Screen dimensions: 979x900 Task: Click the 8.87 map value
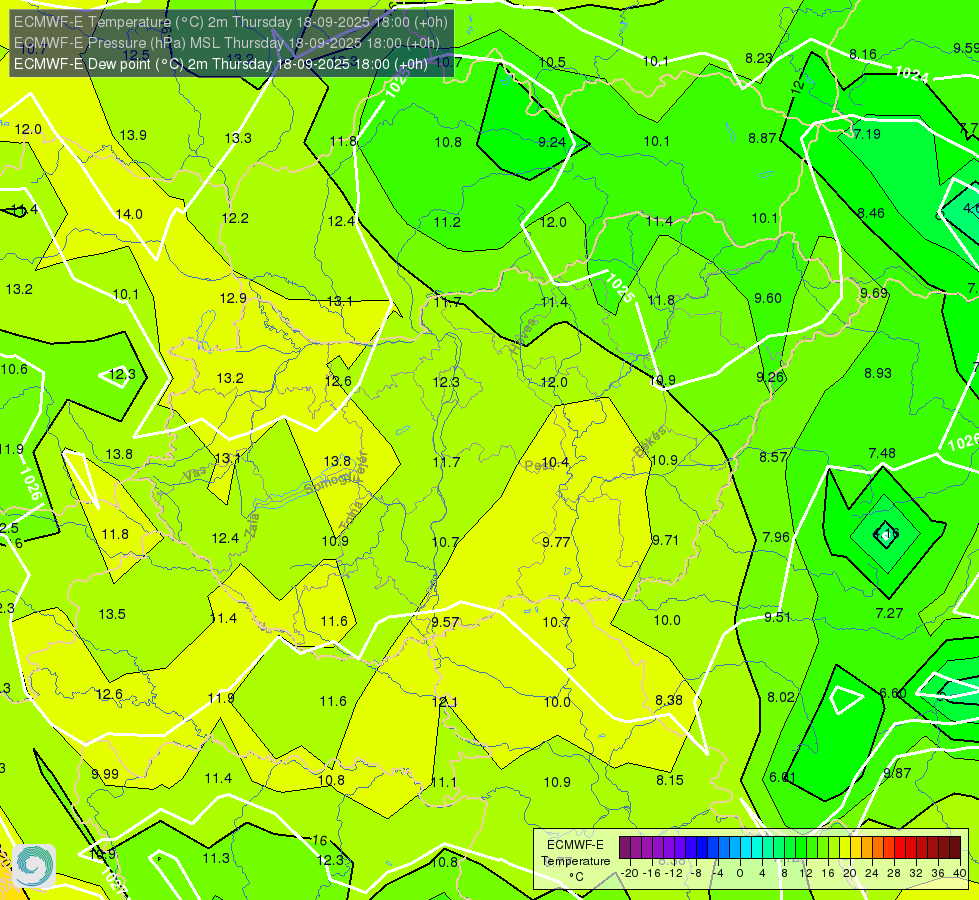click(x=762, y=138)
